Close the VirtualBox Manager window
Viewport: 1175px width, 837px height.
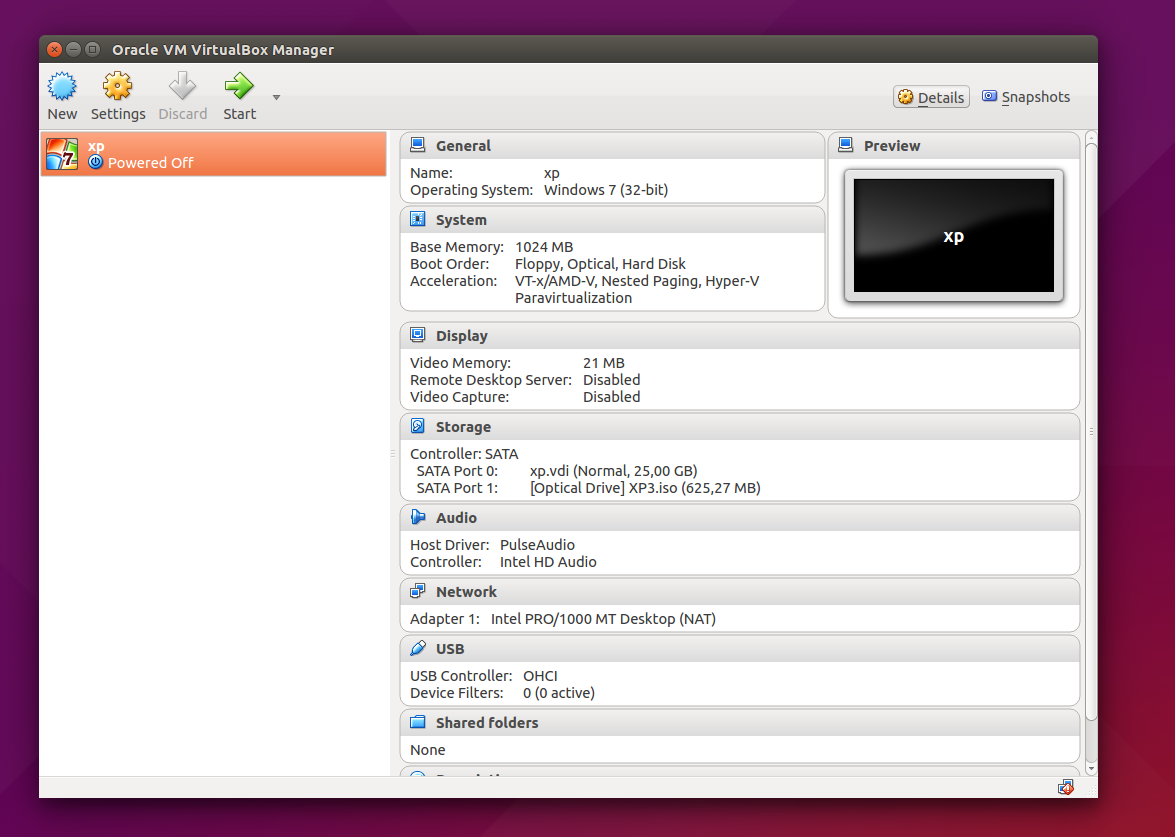pyautogui.click(x=54, y=49)
